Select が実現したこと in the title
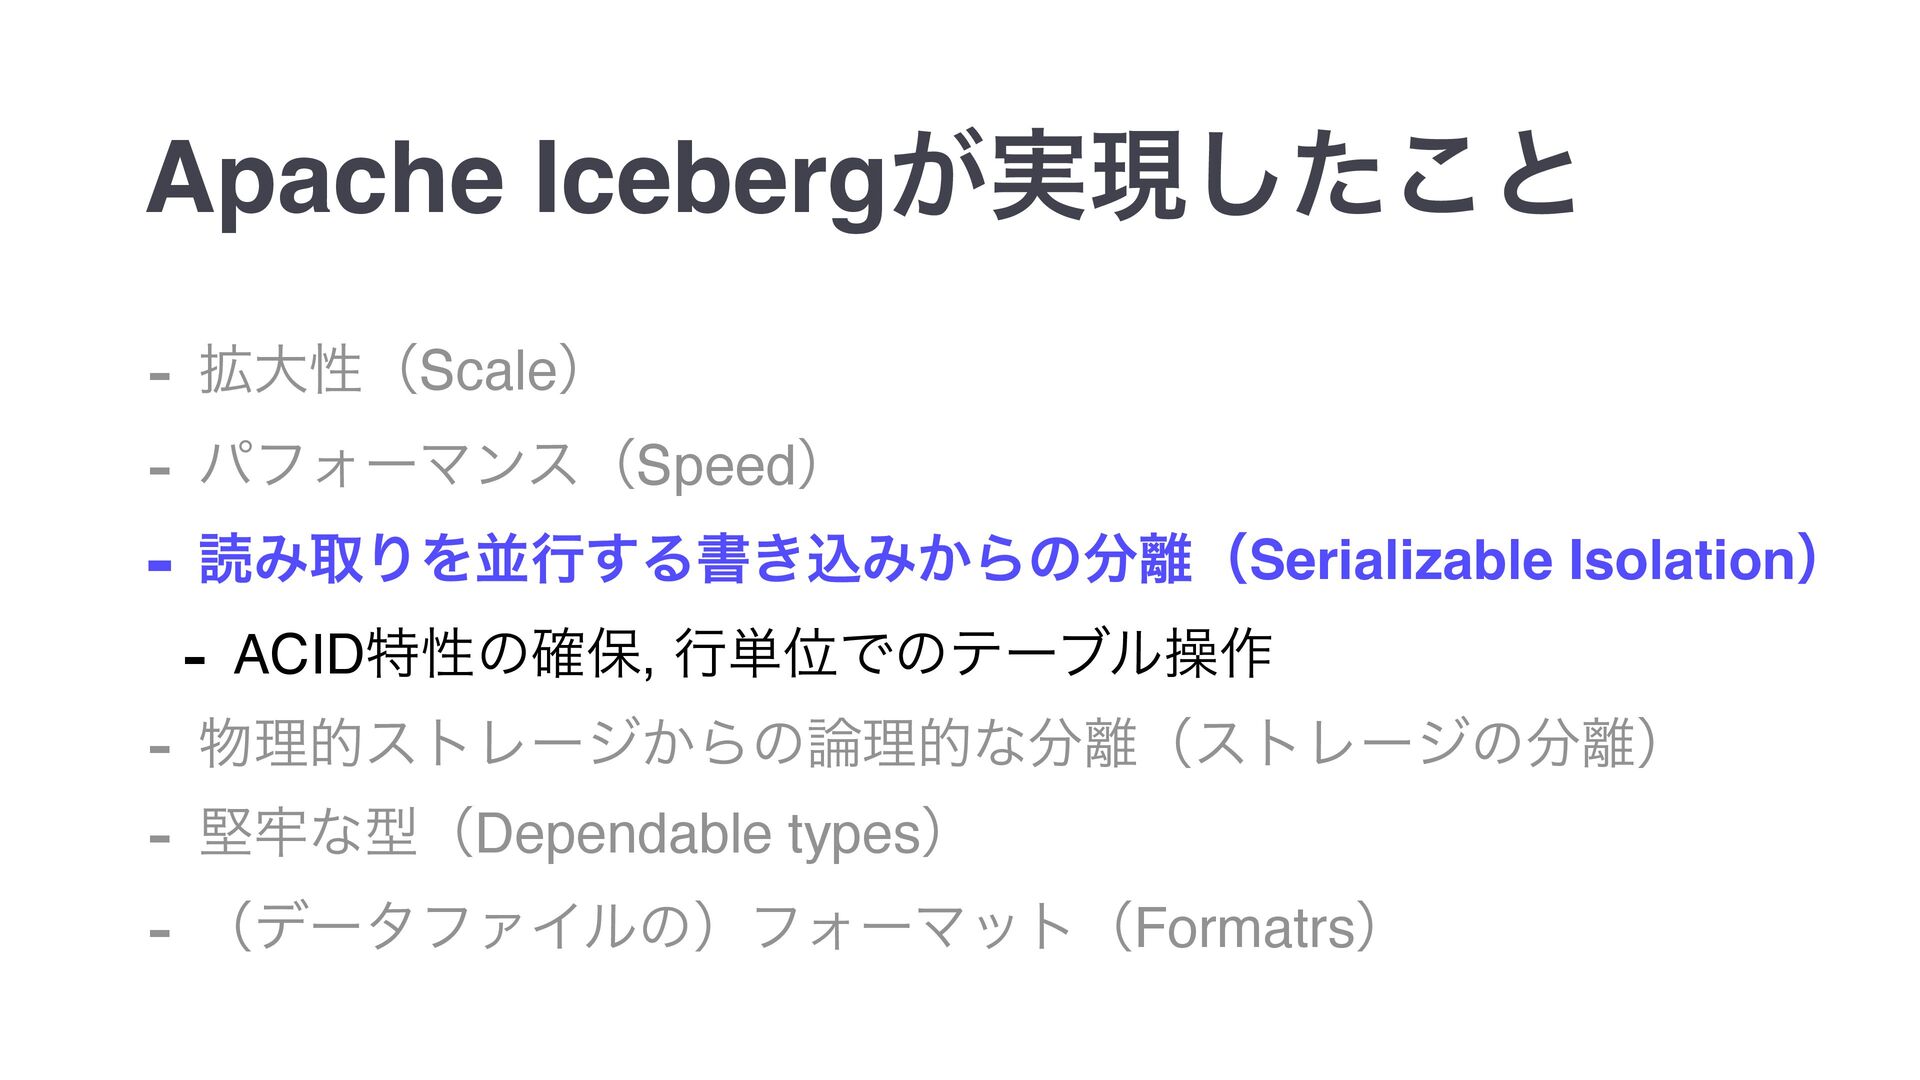This screenshot has height=1080, width=1920. [1234, 178]
